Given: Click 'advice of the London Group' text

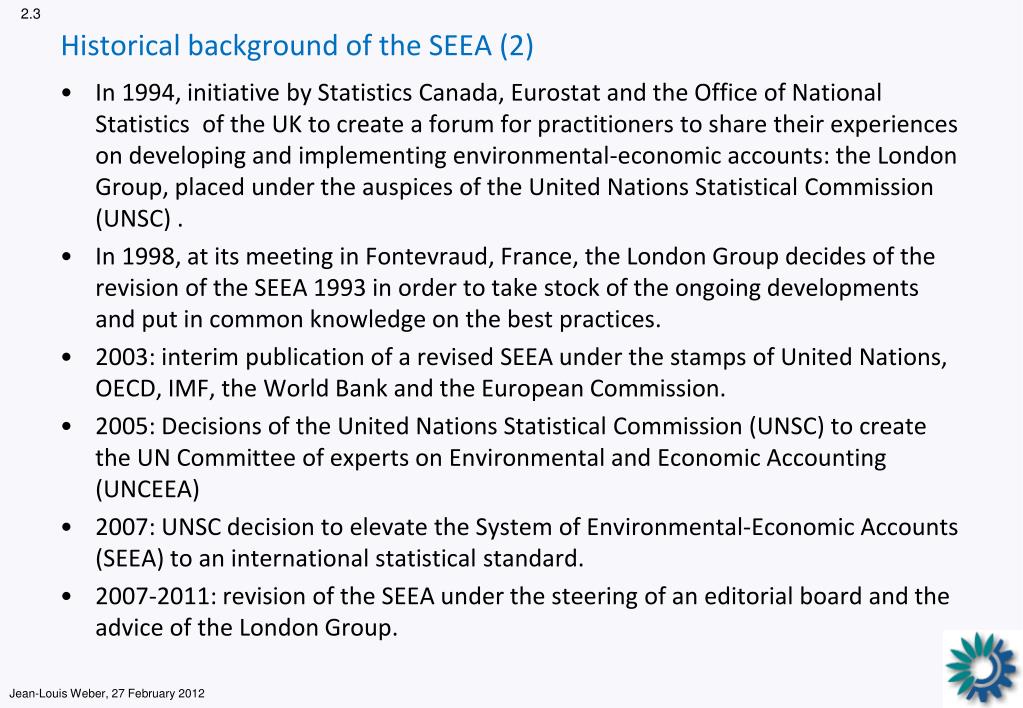Looking at the screenshot, I should click(244, 628).
